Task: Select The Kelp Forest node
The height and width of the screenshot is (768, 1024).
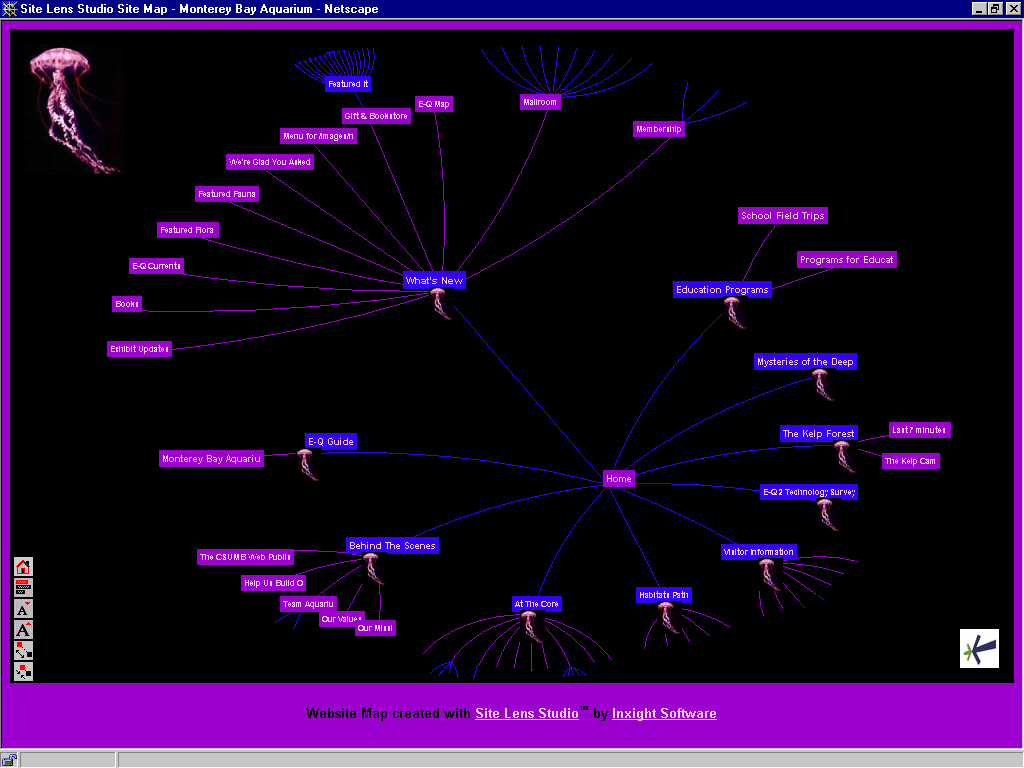Action: point(818,434)
